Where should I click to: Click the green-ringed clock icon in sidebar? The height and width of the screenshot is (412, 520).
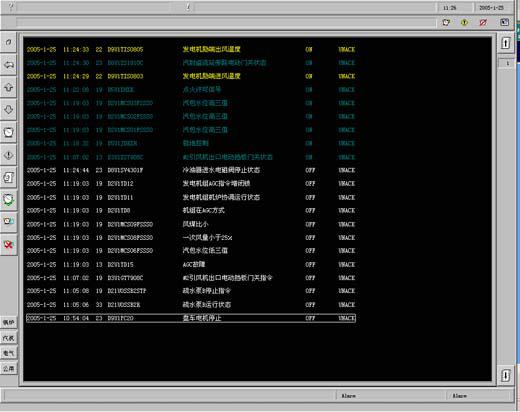pyautogui.click(x=9, y=200)
